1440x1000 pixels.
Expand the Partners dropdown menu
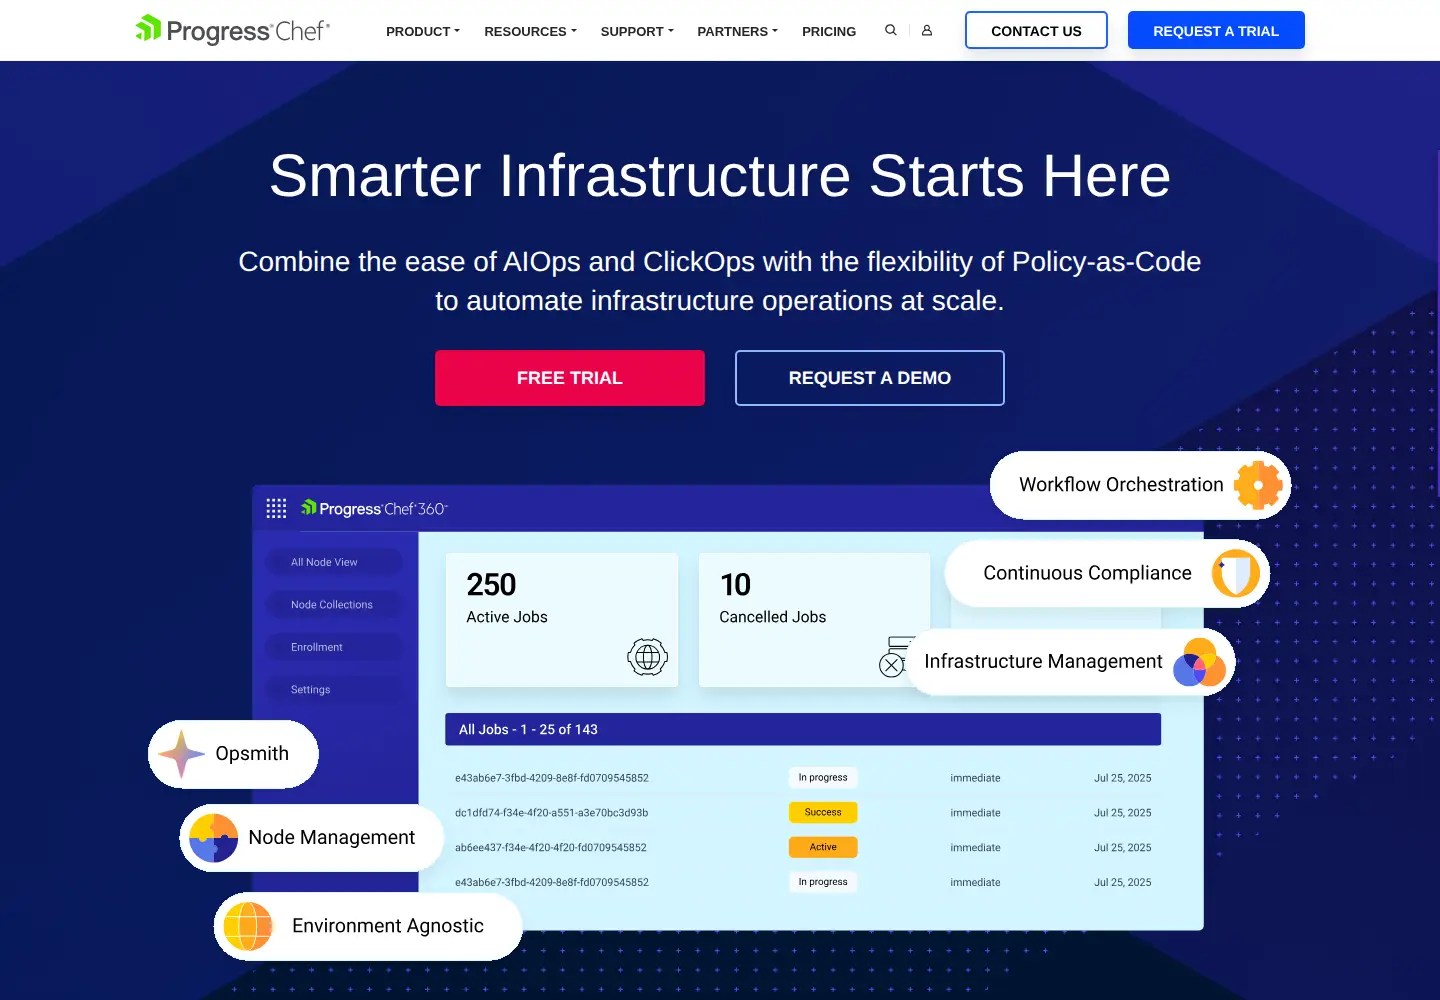pyautogui.click(x=738, y=31)
